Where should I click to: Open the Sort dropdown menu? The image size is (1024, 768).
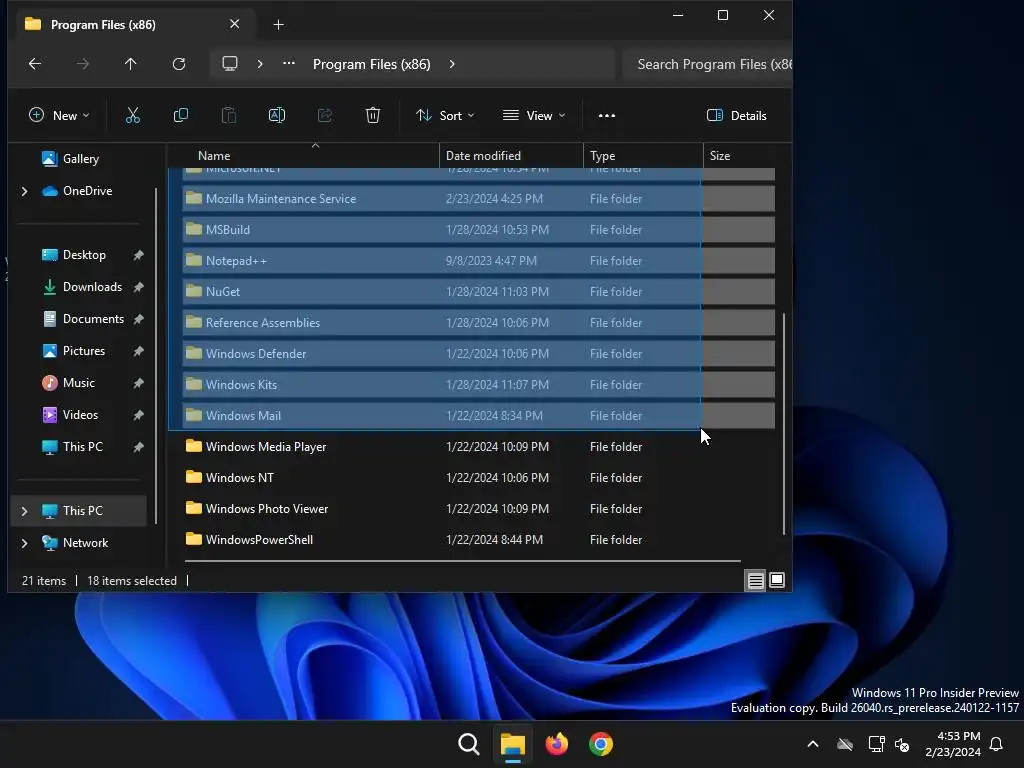[445, 116]
